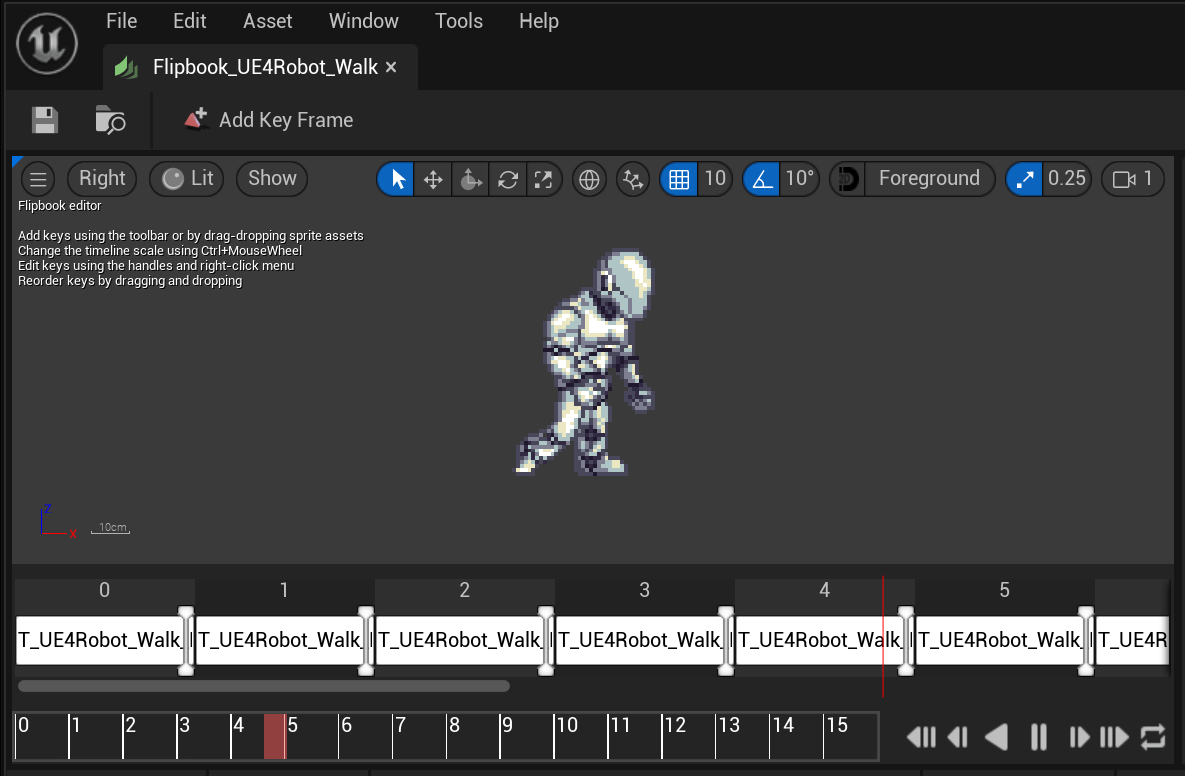Switch to the Translate tool
The width and height of the screenshot is (1185, 776).
[433, 178]
